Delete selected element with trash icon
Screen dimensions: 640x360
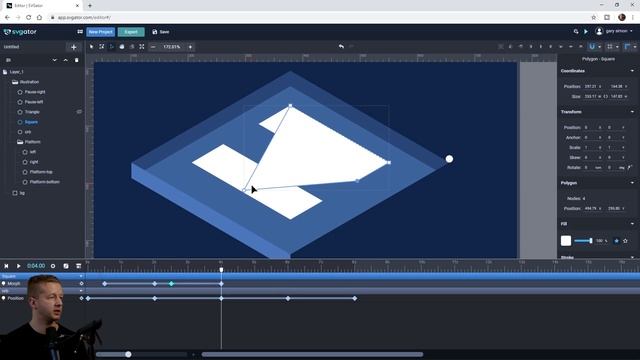pos(76,60)
